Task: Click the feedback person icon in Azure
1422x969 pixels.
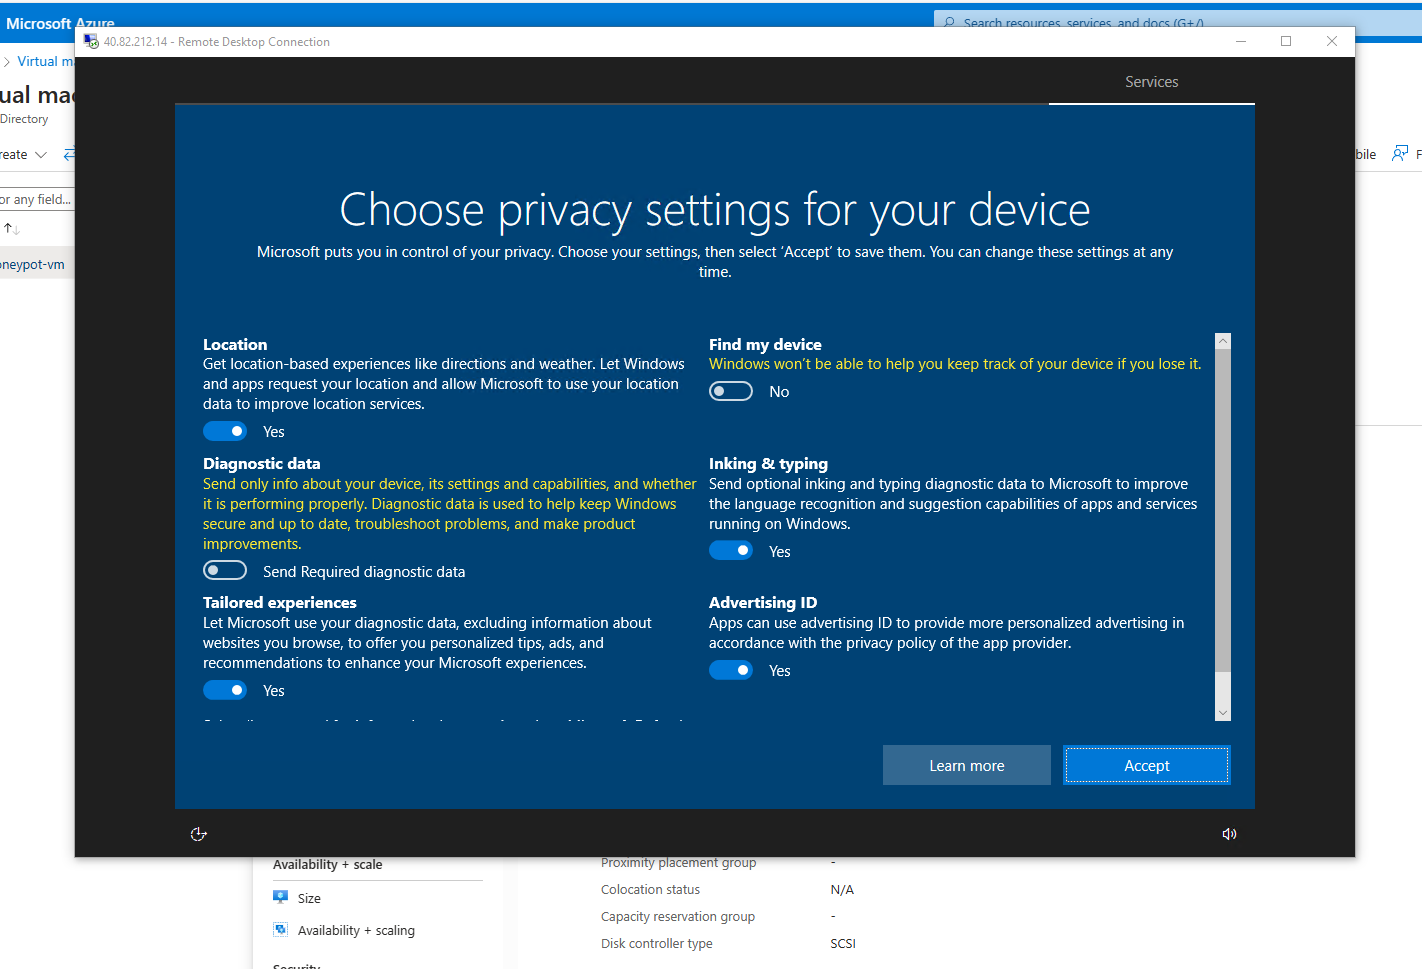Action: pyautogui.click(x=1400, y=153)
